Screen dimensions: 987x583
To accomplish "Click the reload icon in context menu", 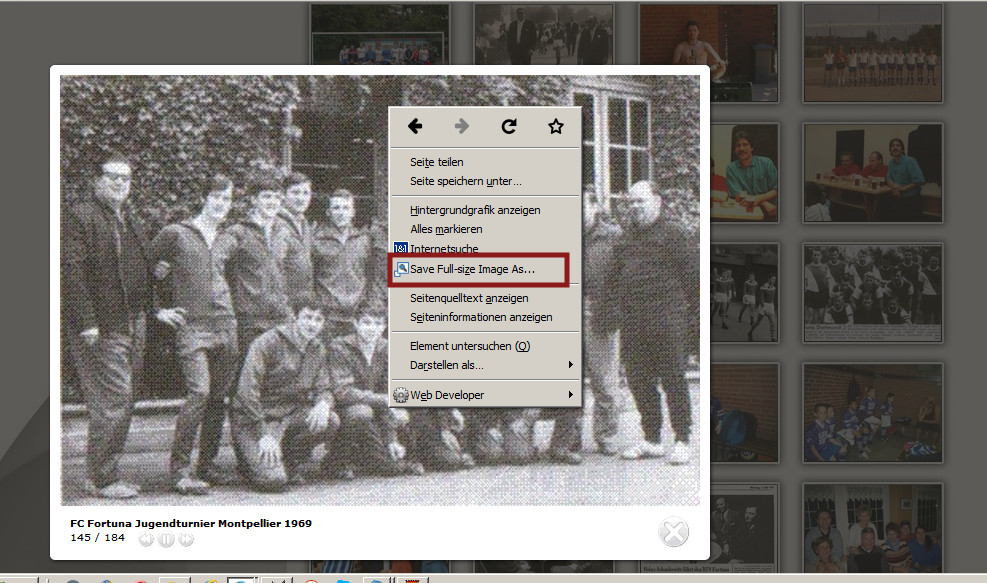I will pos(509,127).
